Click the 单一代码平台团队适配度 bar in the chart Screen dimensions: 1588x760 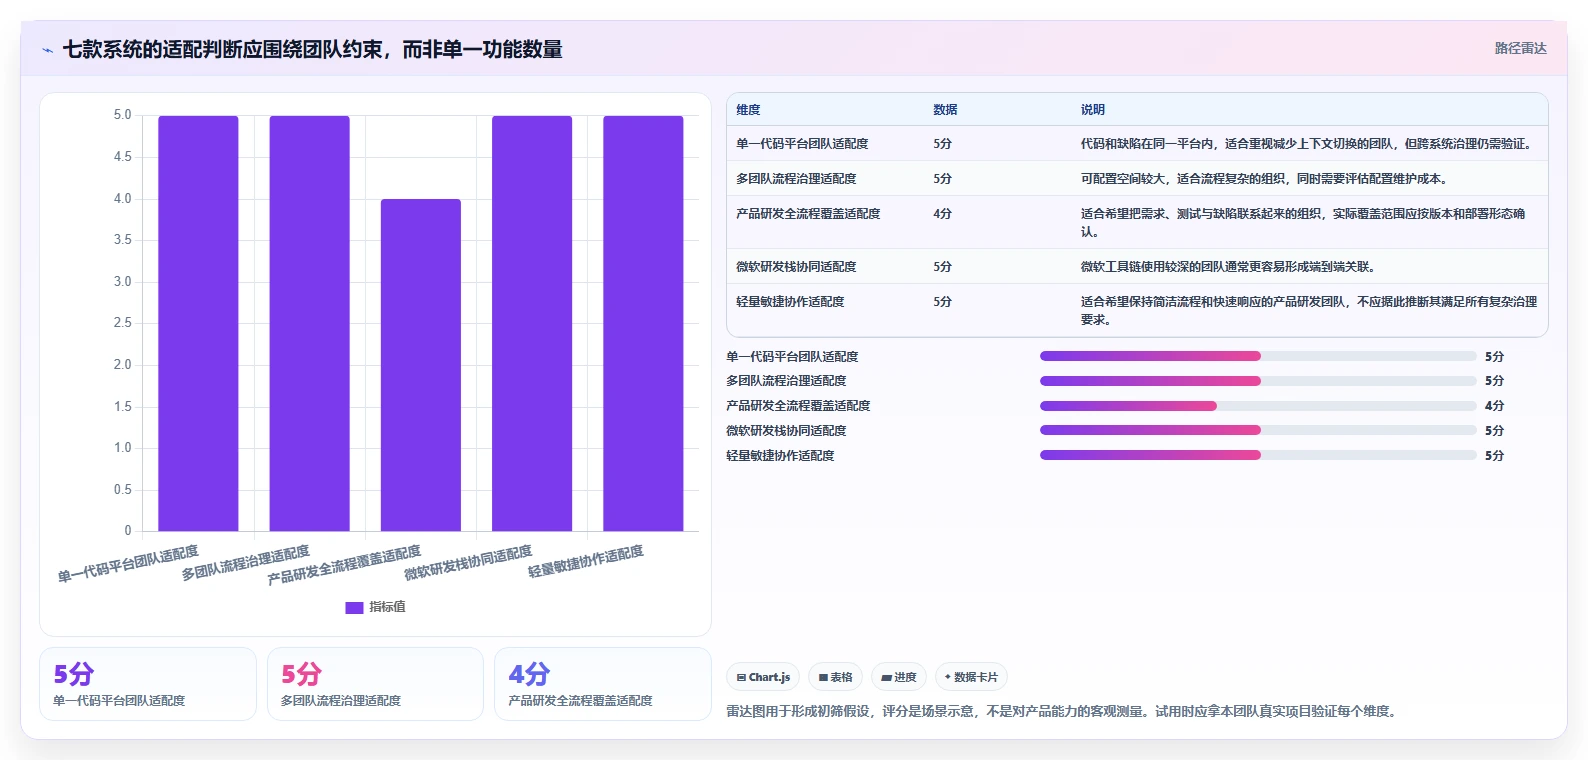(198, 323)
